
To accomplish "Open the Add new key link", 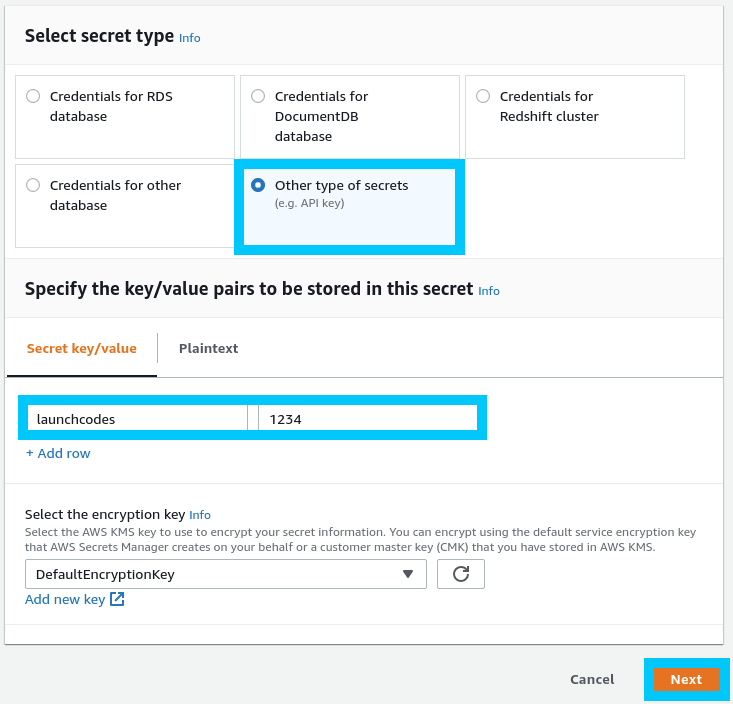I will [65, 600].
